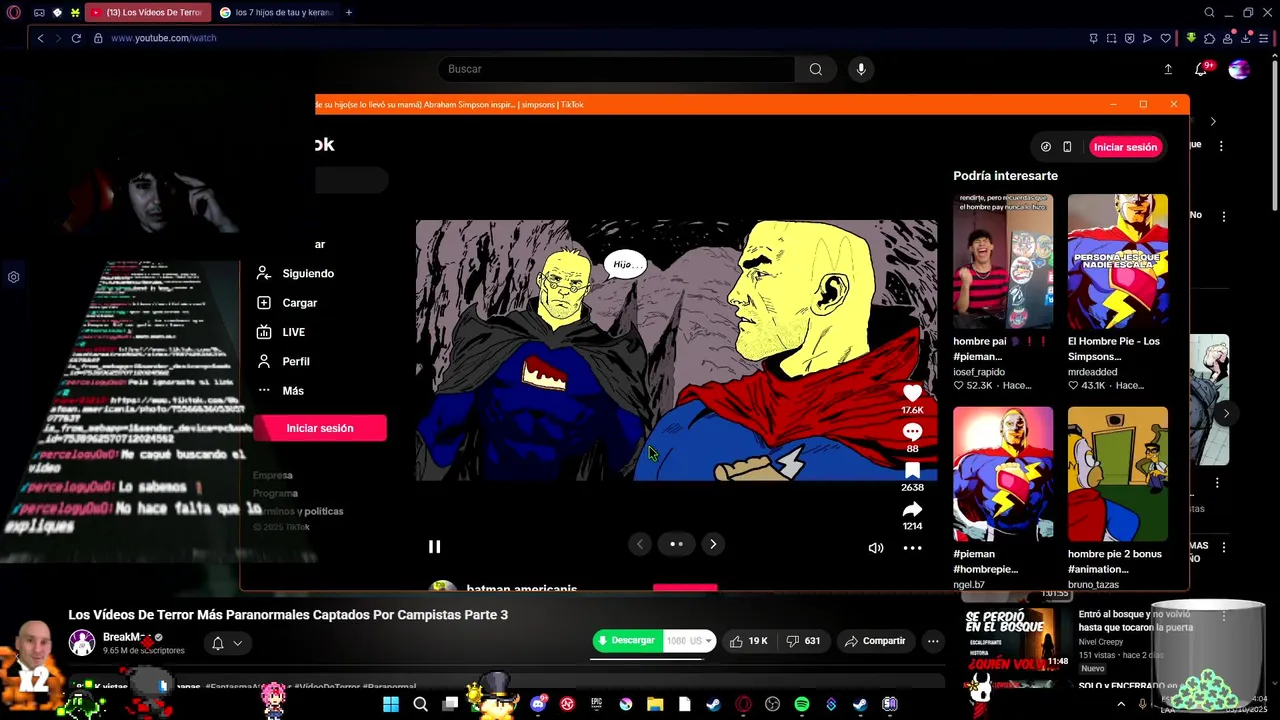Screen dimensions: 1280x720
Task: Click YouTube search magnifier button
Action: [816, 69]
